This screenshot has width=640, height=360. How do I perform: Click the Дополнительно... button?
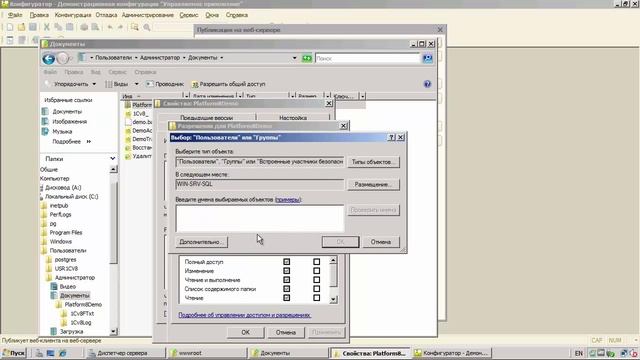pyautogui.click(x=202, y=242)
